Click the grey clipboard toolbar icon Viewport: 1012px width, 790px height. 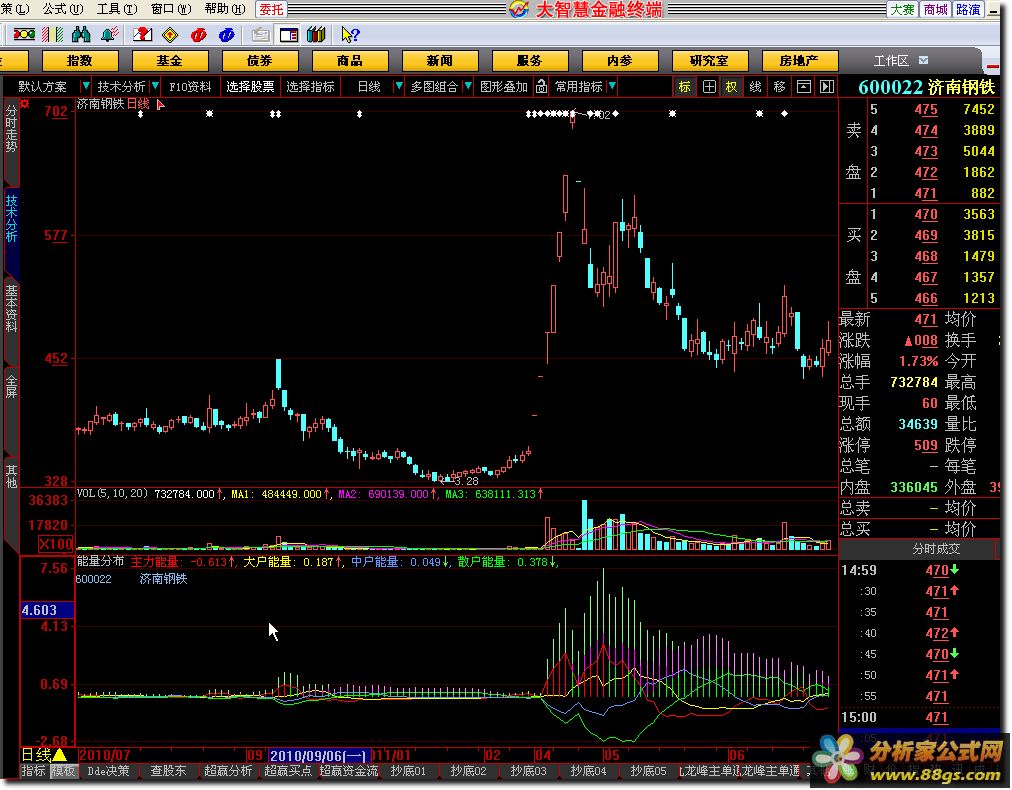click(x=260, y=34)
